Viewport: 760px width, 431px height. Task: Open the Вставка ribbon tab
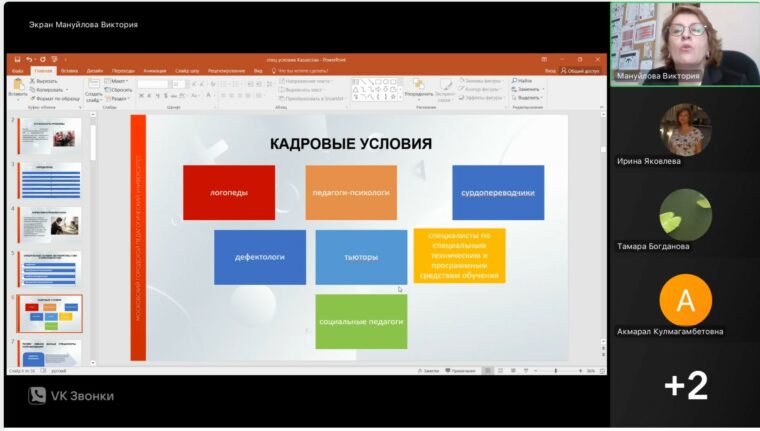tap(69, 71)
